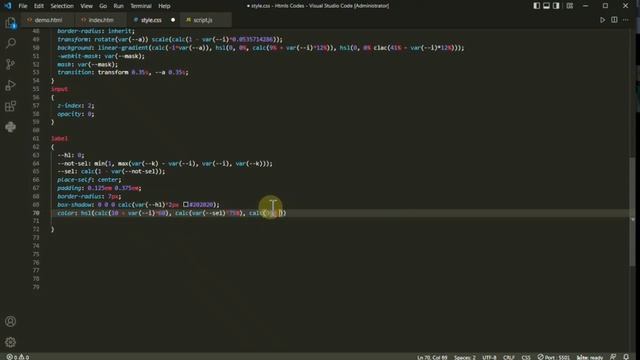Click the editor vertical scrollbar thumb
Screen dimensions: 640x360
click(x=632, y=211)
